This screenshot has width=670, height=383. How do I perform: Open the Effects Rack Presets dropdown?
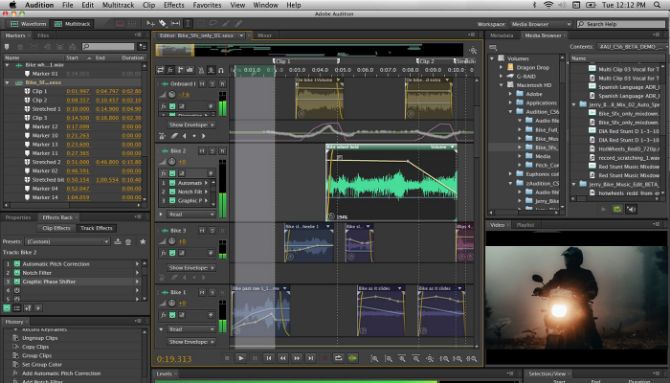click(x=67, y=242)
